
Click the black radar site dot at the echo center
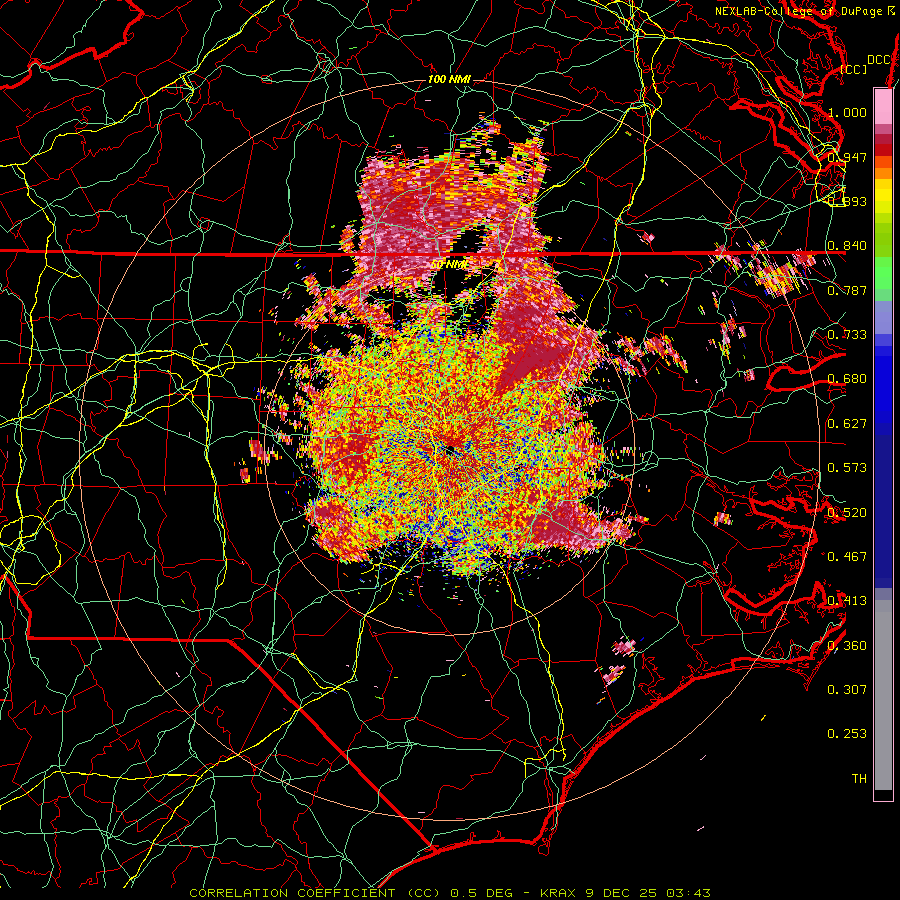451,449
